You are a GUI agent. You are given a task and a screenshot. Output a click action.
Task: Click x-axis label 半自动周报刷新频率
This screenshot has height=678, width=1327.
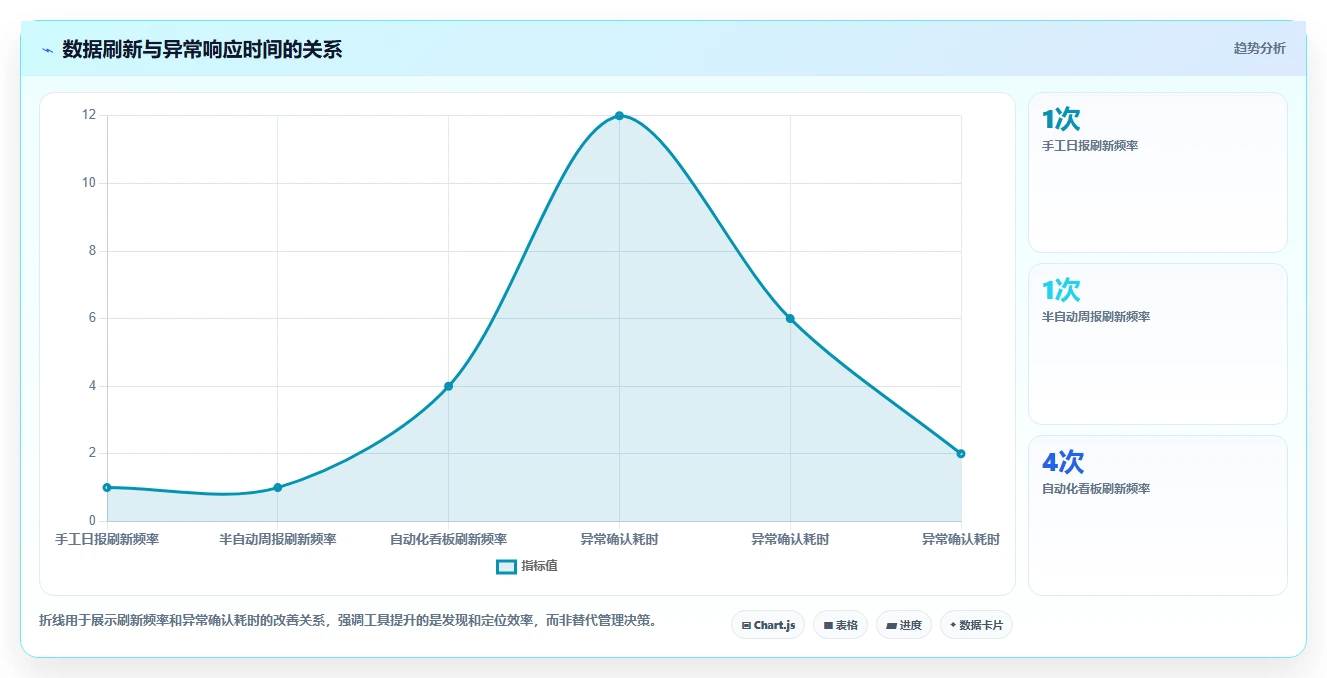(x=278, y=539)
